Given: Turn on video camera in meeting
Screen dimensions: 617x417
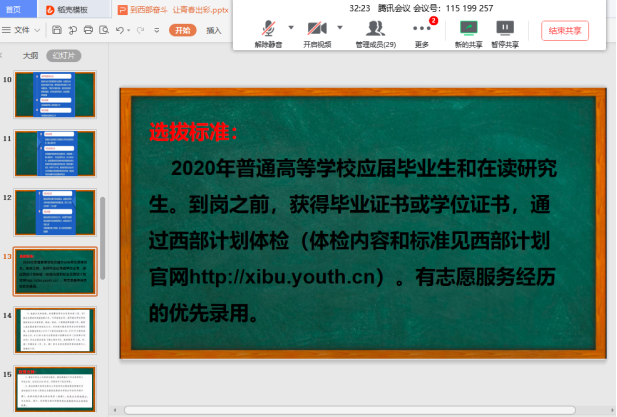Looking at the screenshot, I should coord(316,28).
